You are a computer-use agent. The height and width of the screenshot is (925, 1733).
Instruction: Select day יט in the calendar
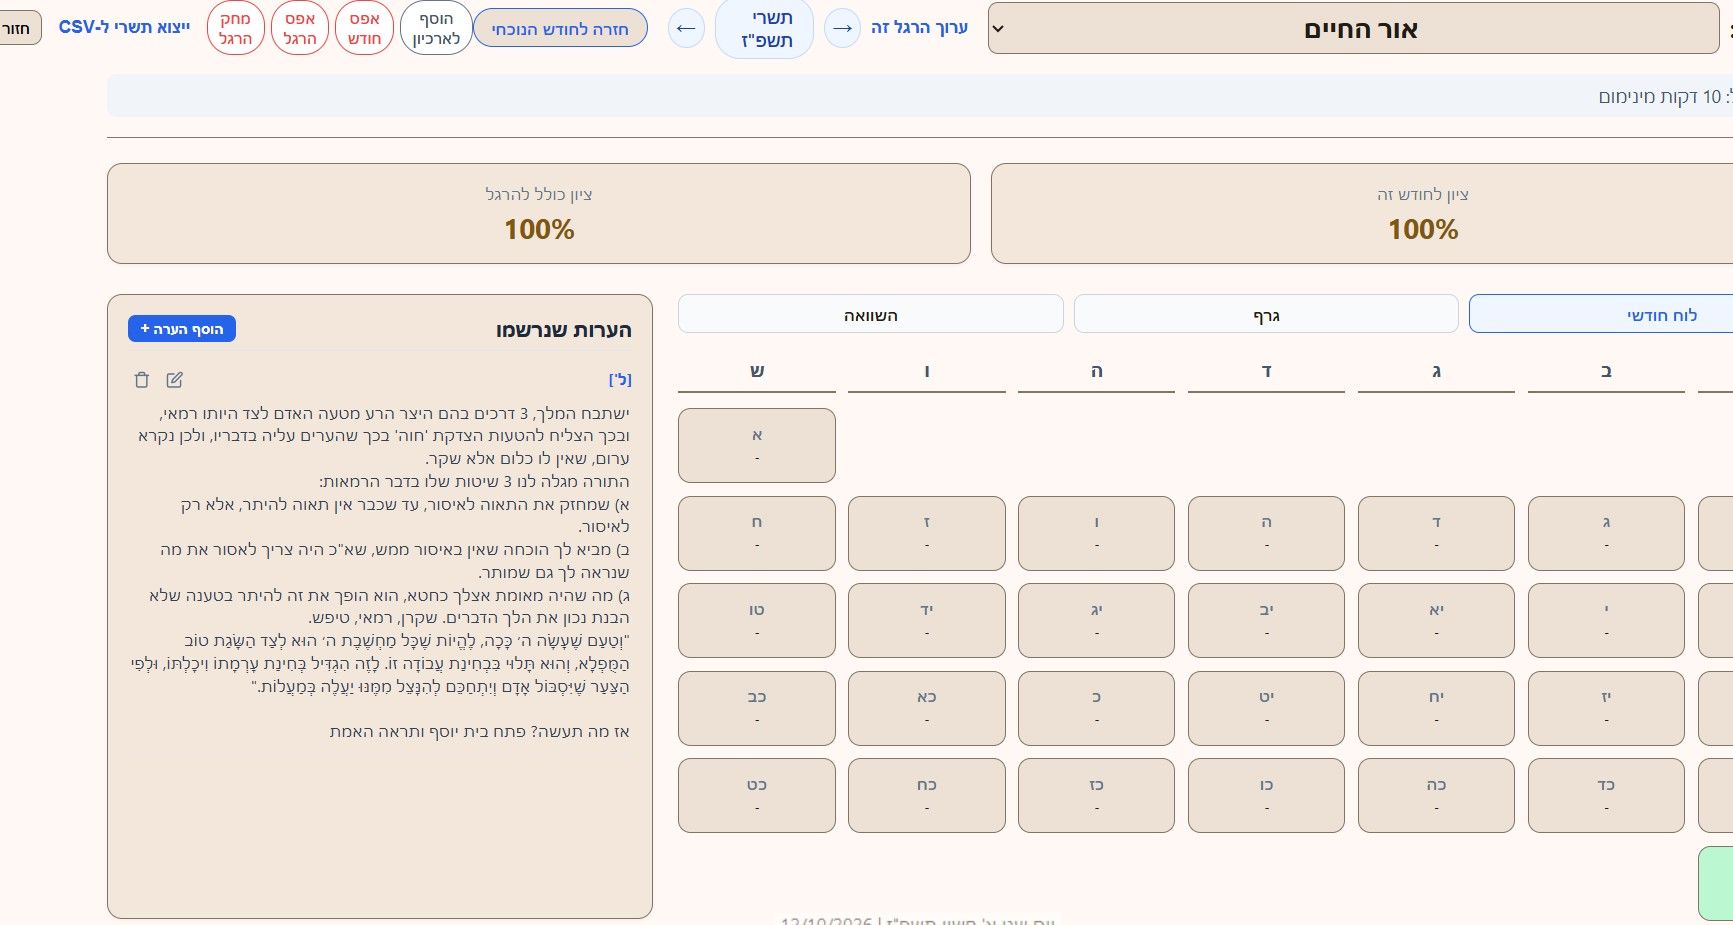coord(1267,708)
